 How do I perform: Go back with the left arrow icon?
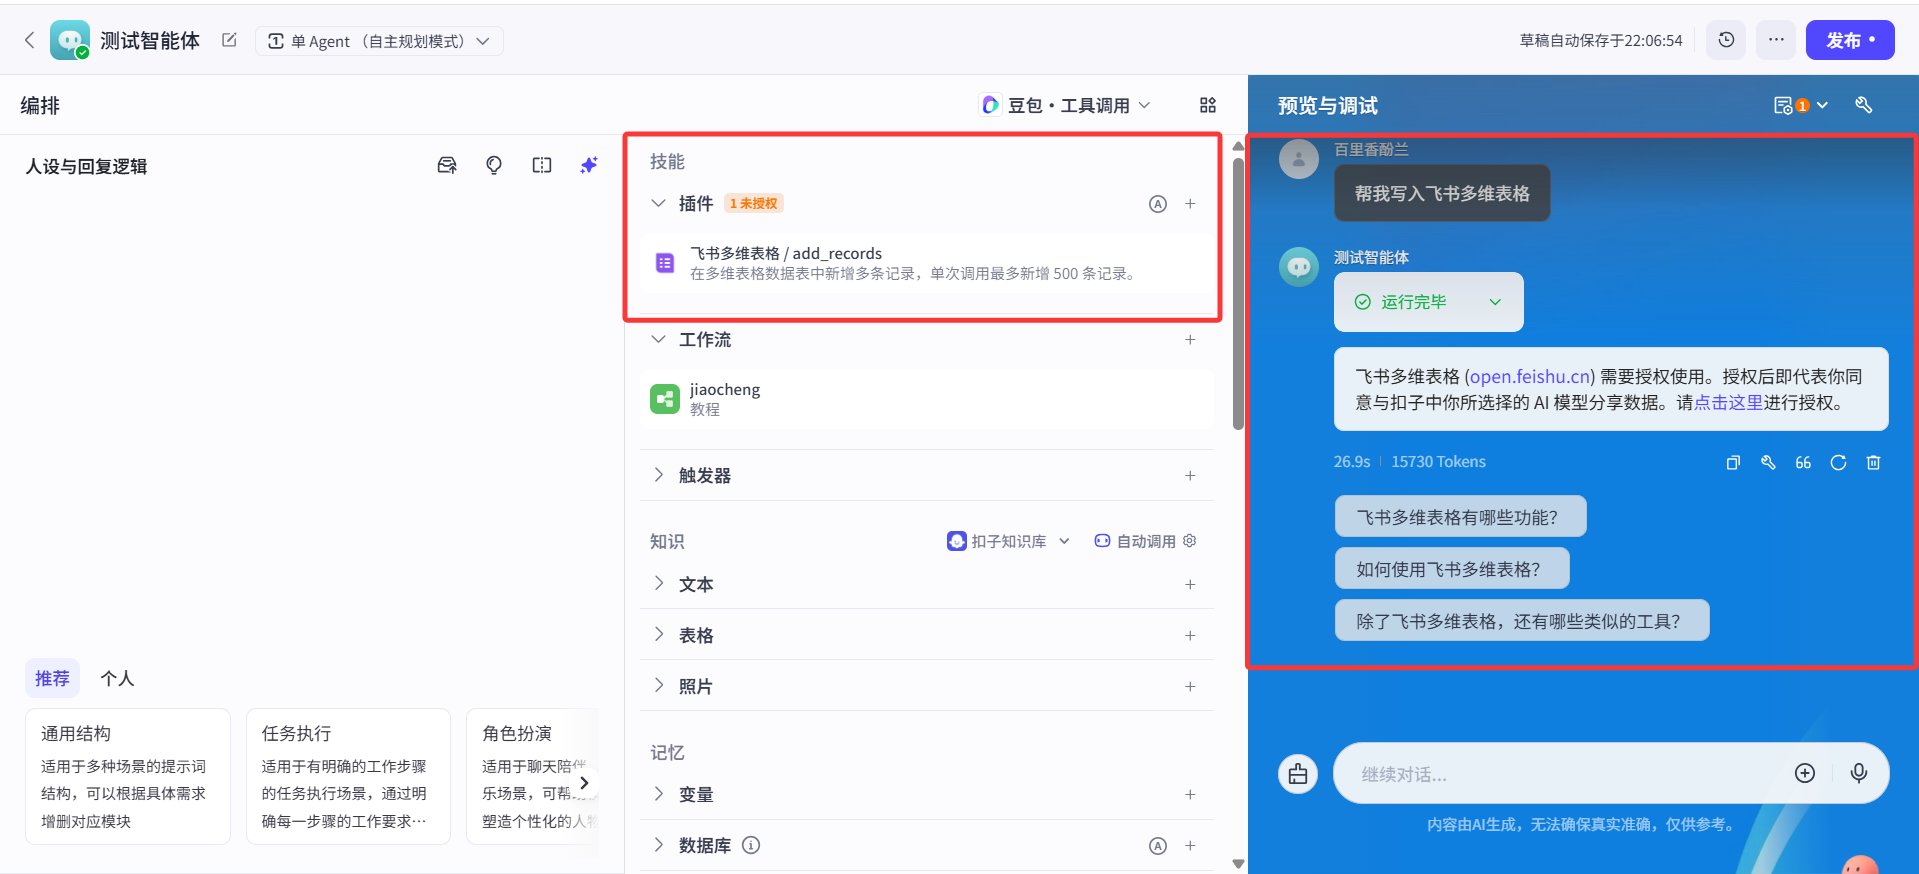[29, 40]
